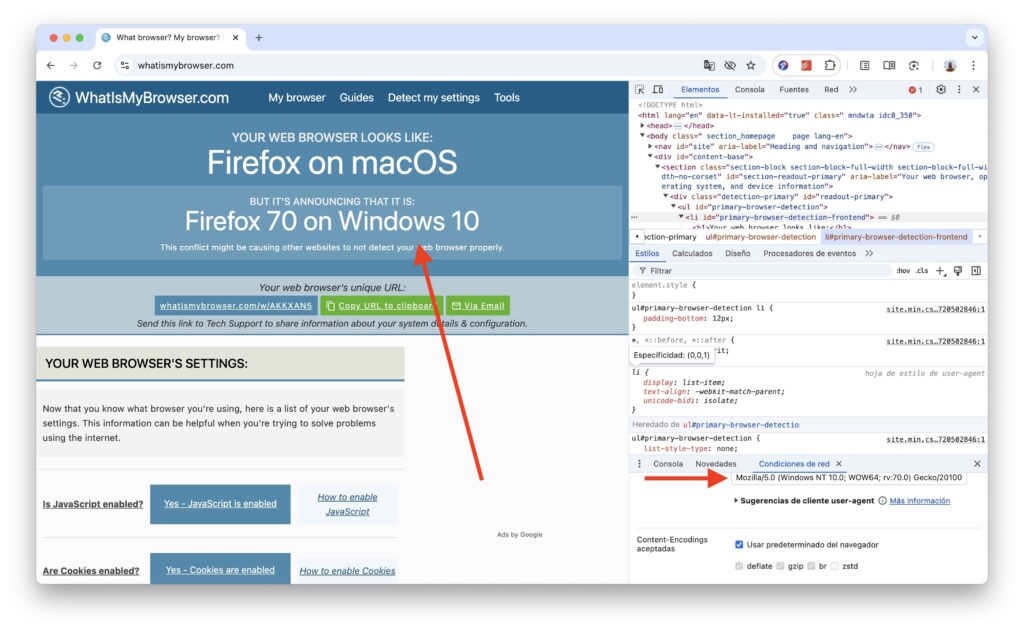Image resolution: width=1024 pixels, height=632 pixels.
Task: Toggle the .cls element classes button
Action: 921,271
